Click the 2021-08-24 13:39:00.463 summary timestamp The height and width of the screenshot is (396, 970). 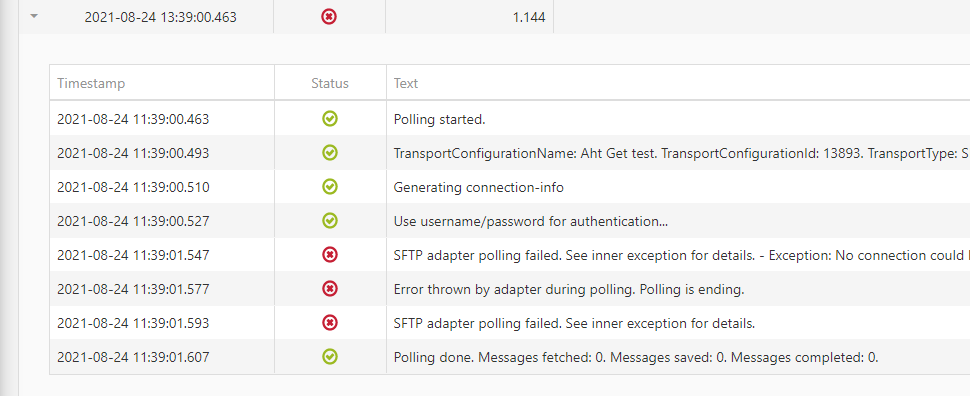[x=160, y=17]
